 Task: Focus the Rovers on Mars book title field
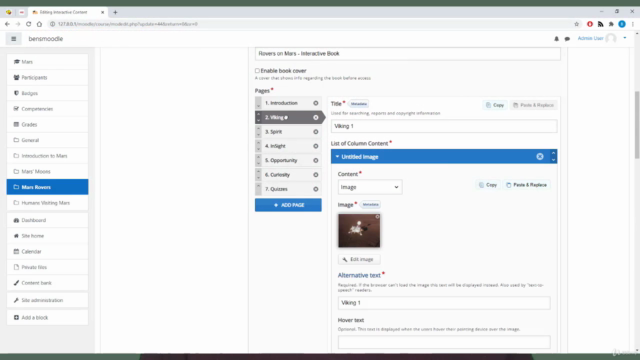pyautogui.click(x=407, y=53)
